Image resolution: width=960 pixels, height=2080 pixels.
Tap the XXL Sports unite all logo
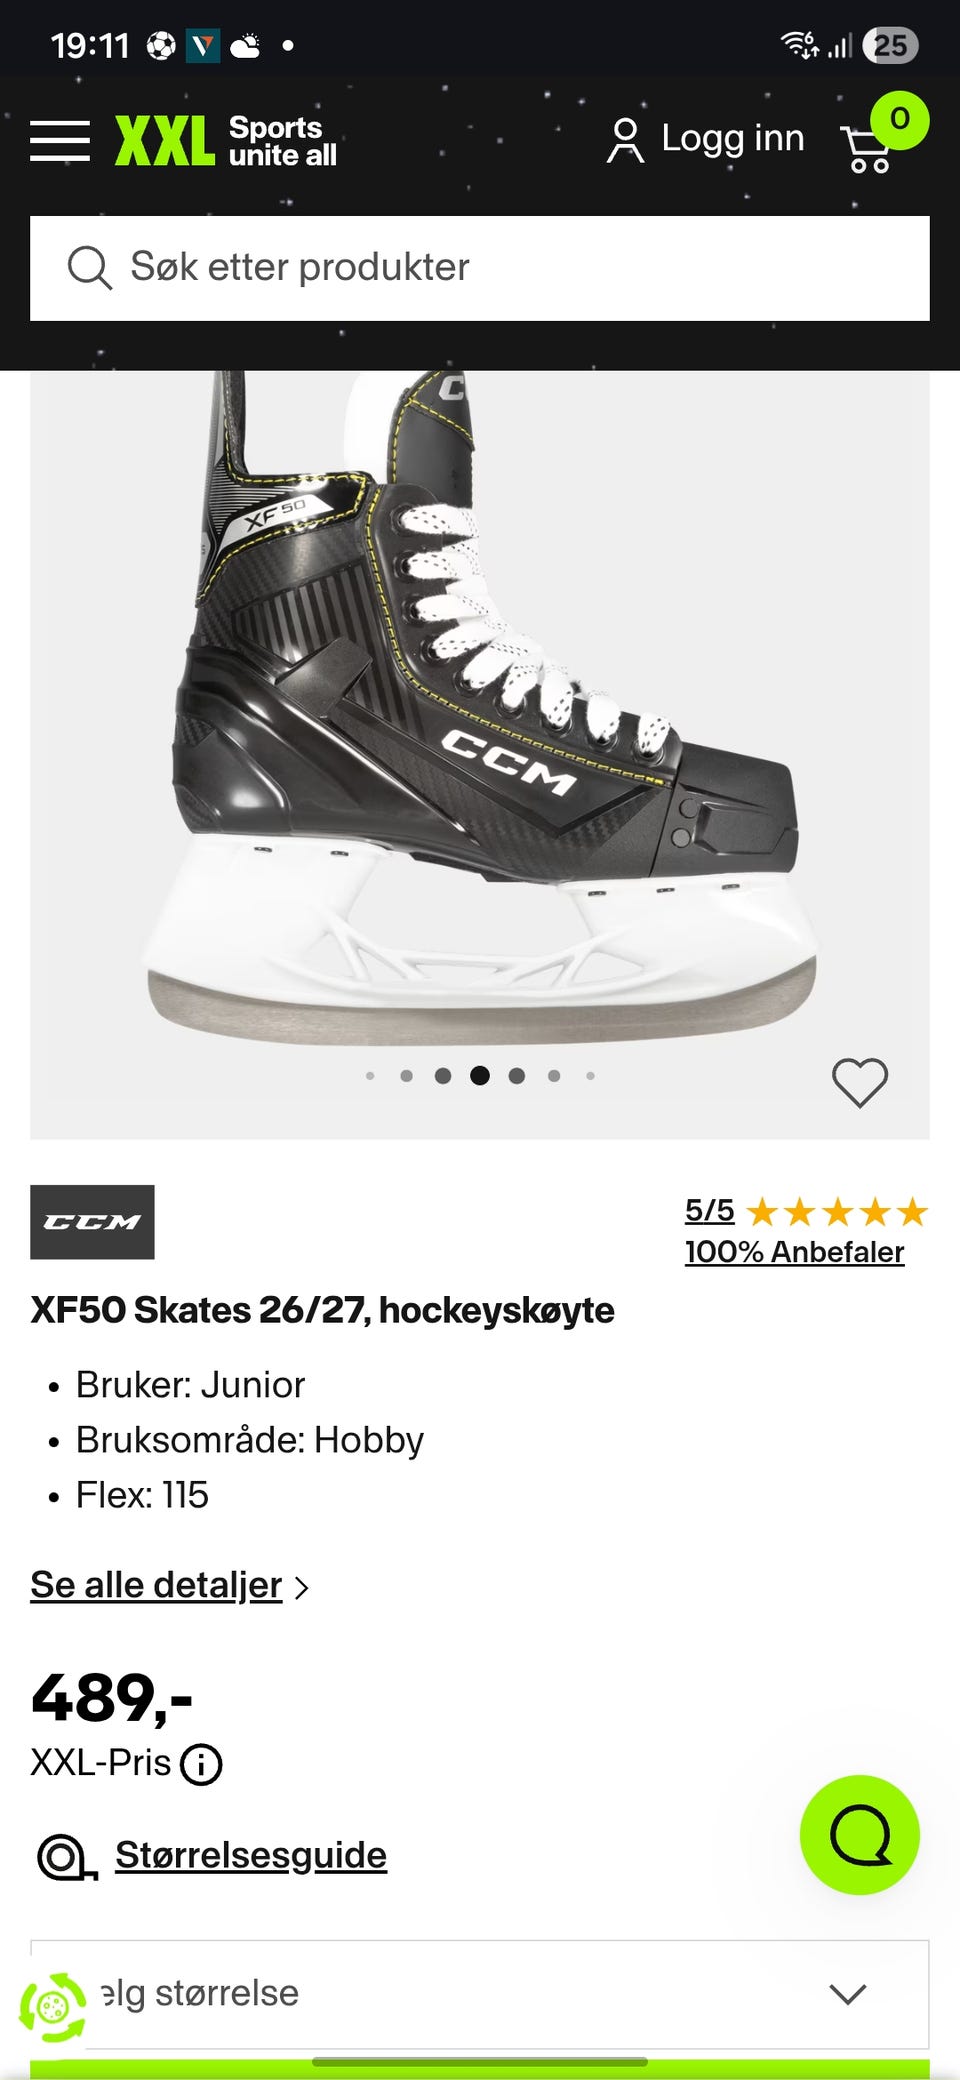[226, 141]
